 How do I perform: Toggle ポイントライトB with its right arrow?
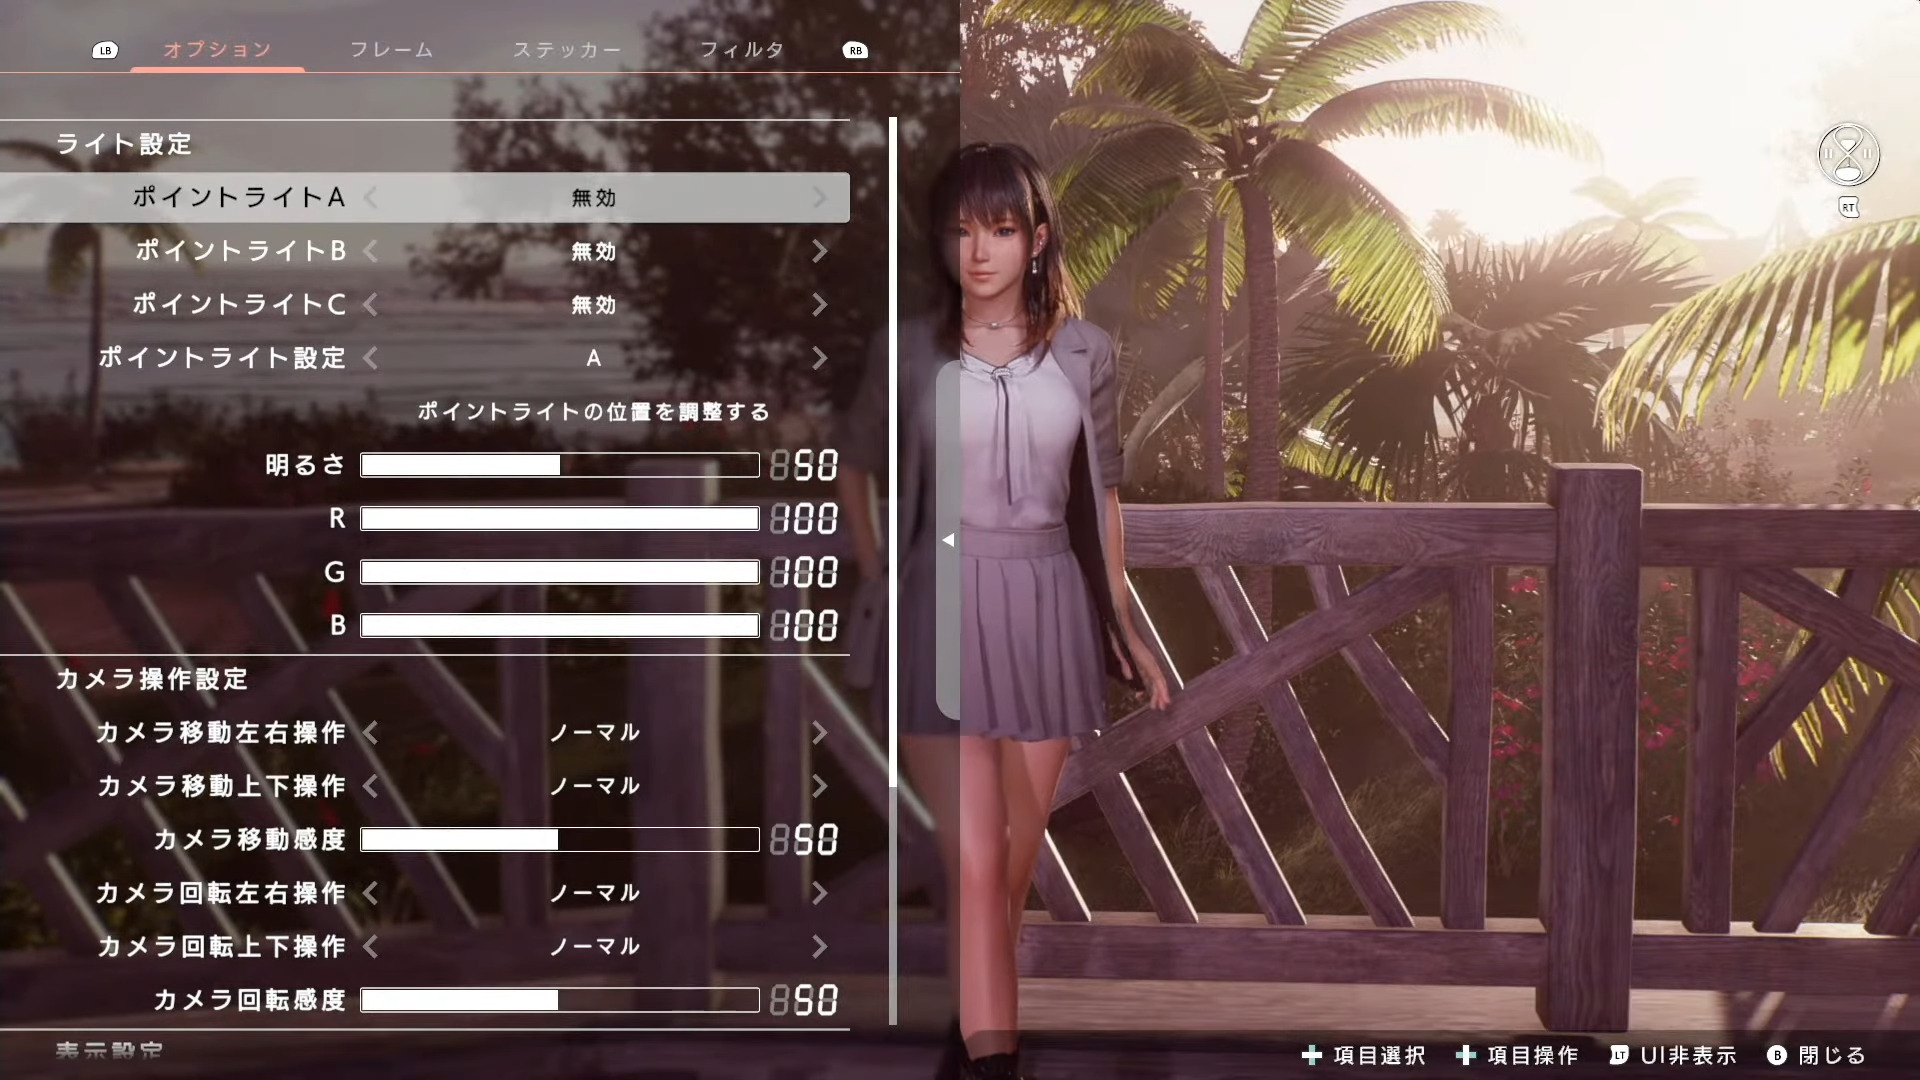click(x=820, y=251)
